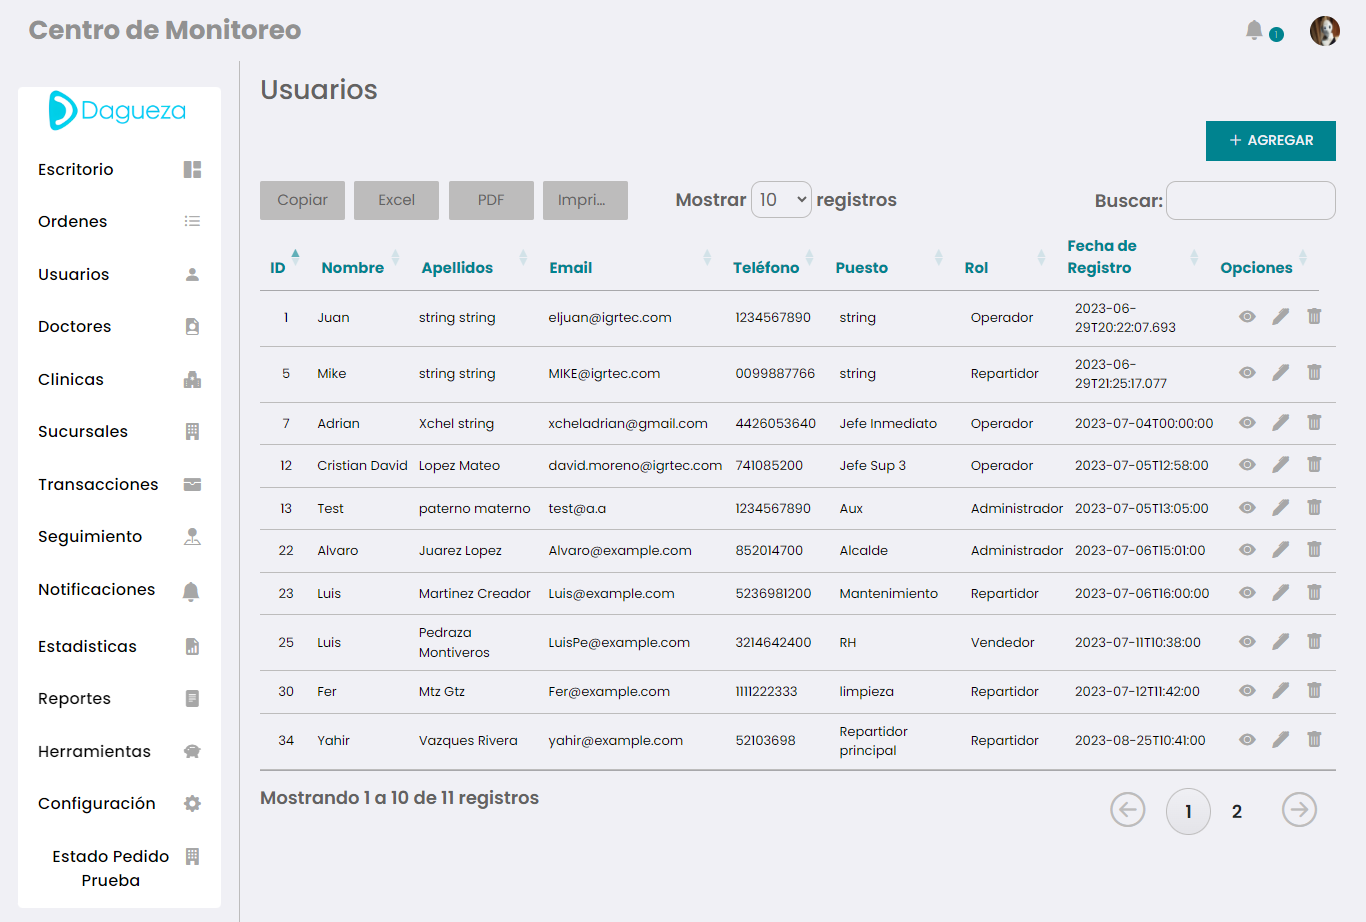
Task: Export the table to Excel
Action: 396,200
